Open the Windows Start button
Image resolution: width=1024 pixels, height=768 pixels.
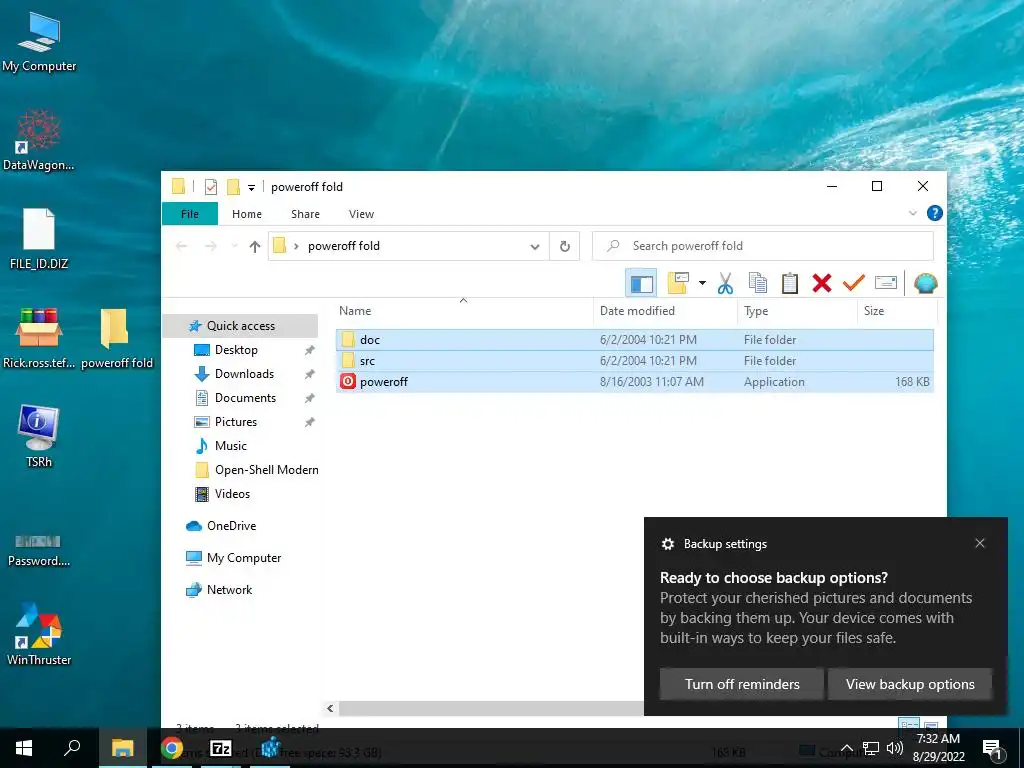click(x=24, y=748)
